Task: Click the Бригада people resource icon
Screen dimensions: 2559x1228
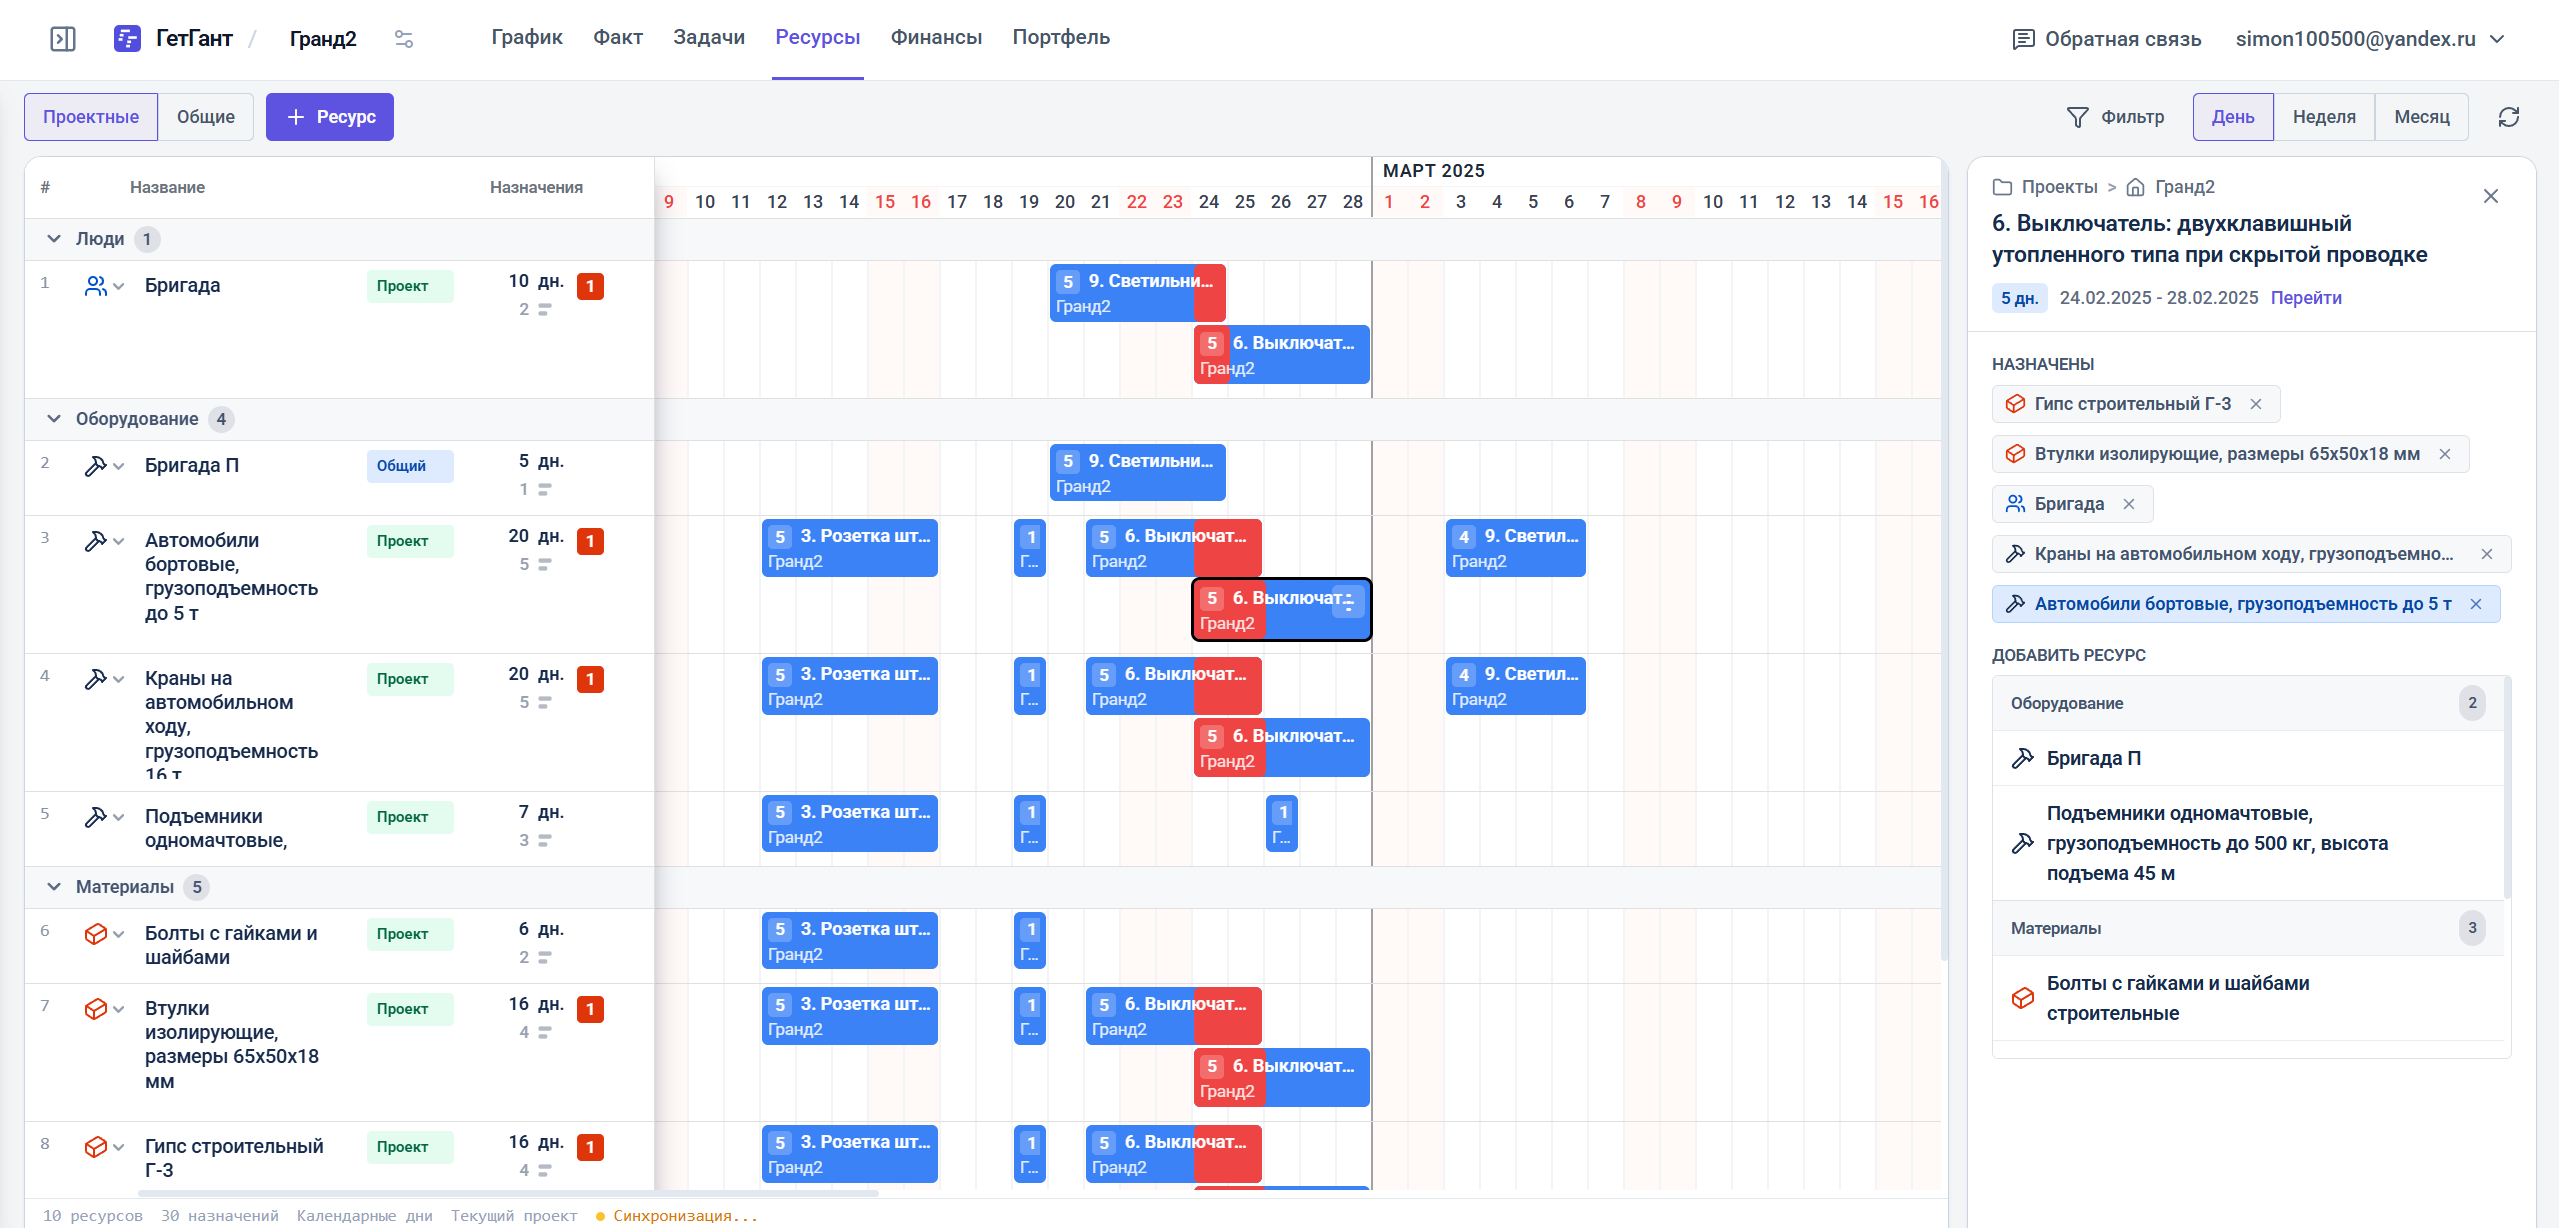Action: click(x=96, y=286)
